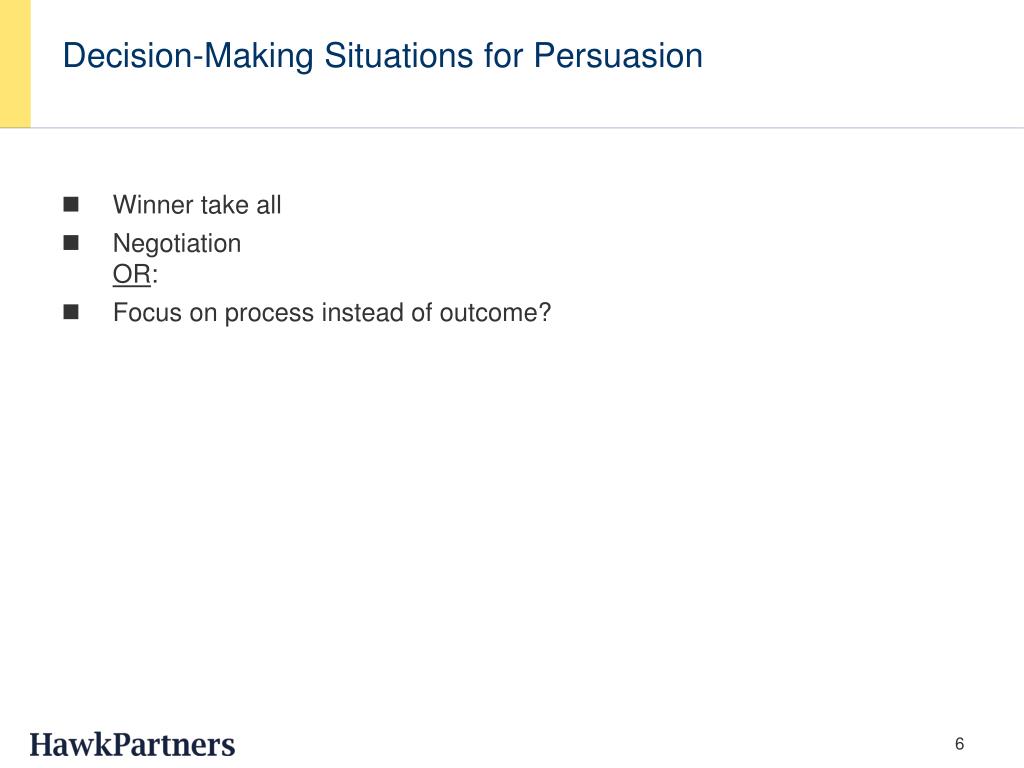Click the word 'Winner' in the first bullet
The width and height of the screenshot is (1024, 768).
[153, 205]
